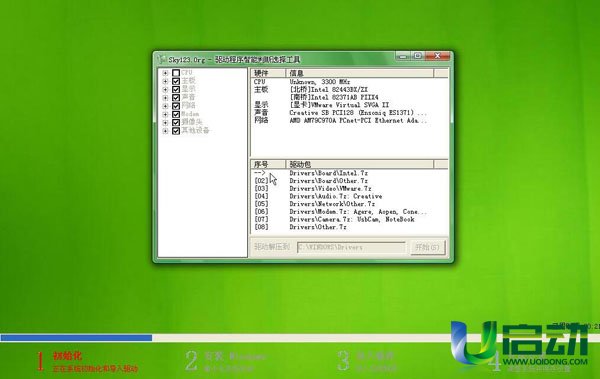Toggle the Modem checkbox
The height and width of the screenshot is (379, 600).
(x=176, y=114)
